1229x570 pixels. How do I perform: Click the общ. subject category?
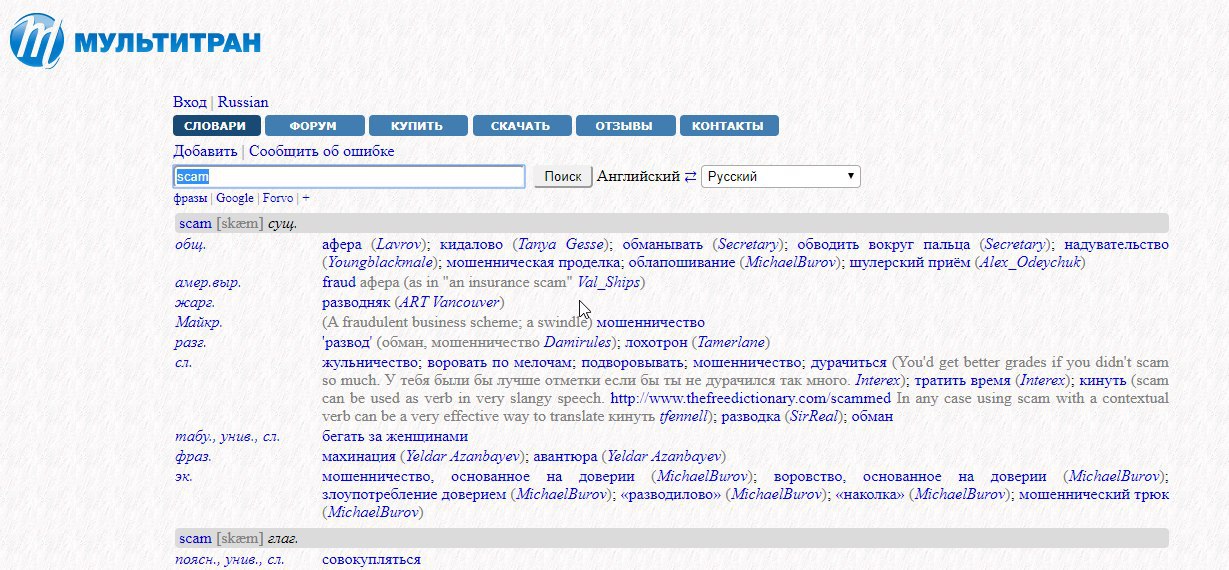pyautogui.click(x=190, y=244)
